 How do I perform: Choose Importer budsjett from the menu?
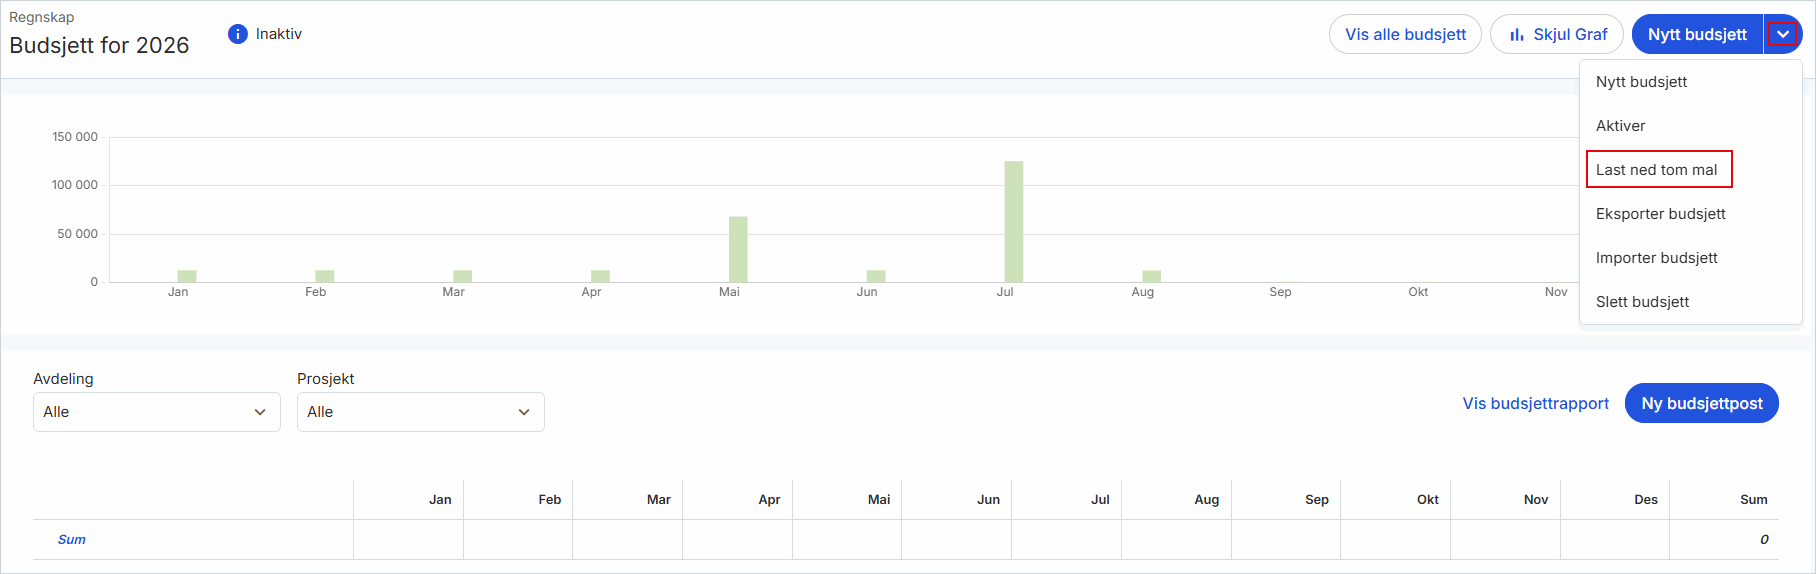(x=1657, y=258)
